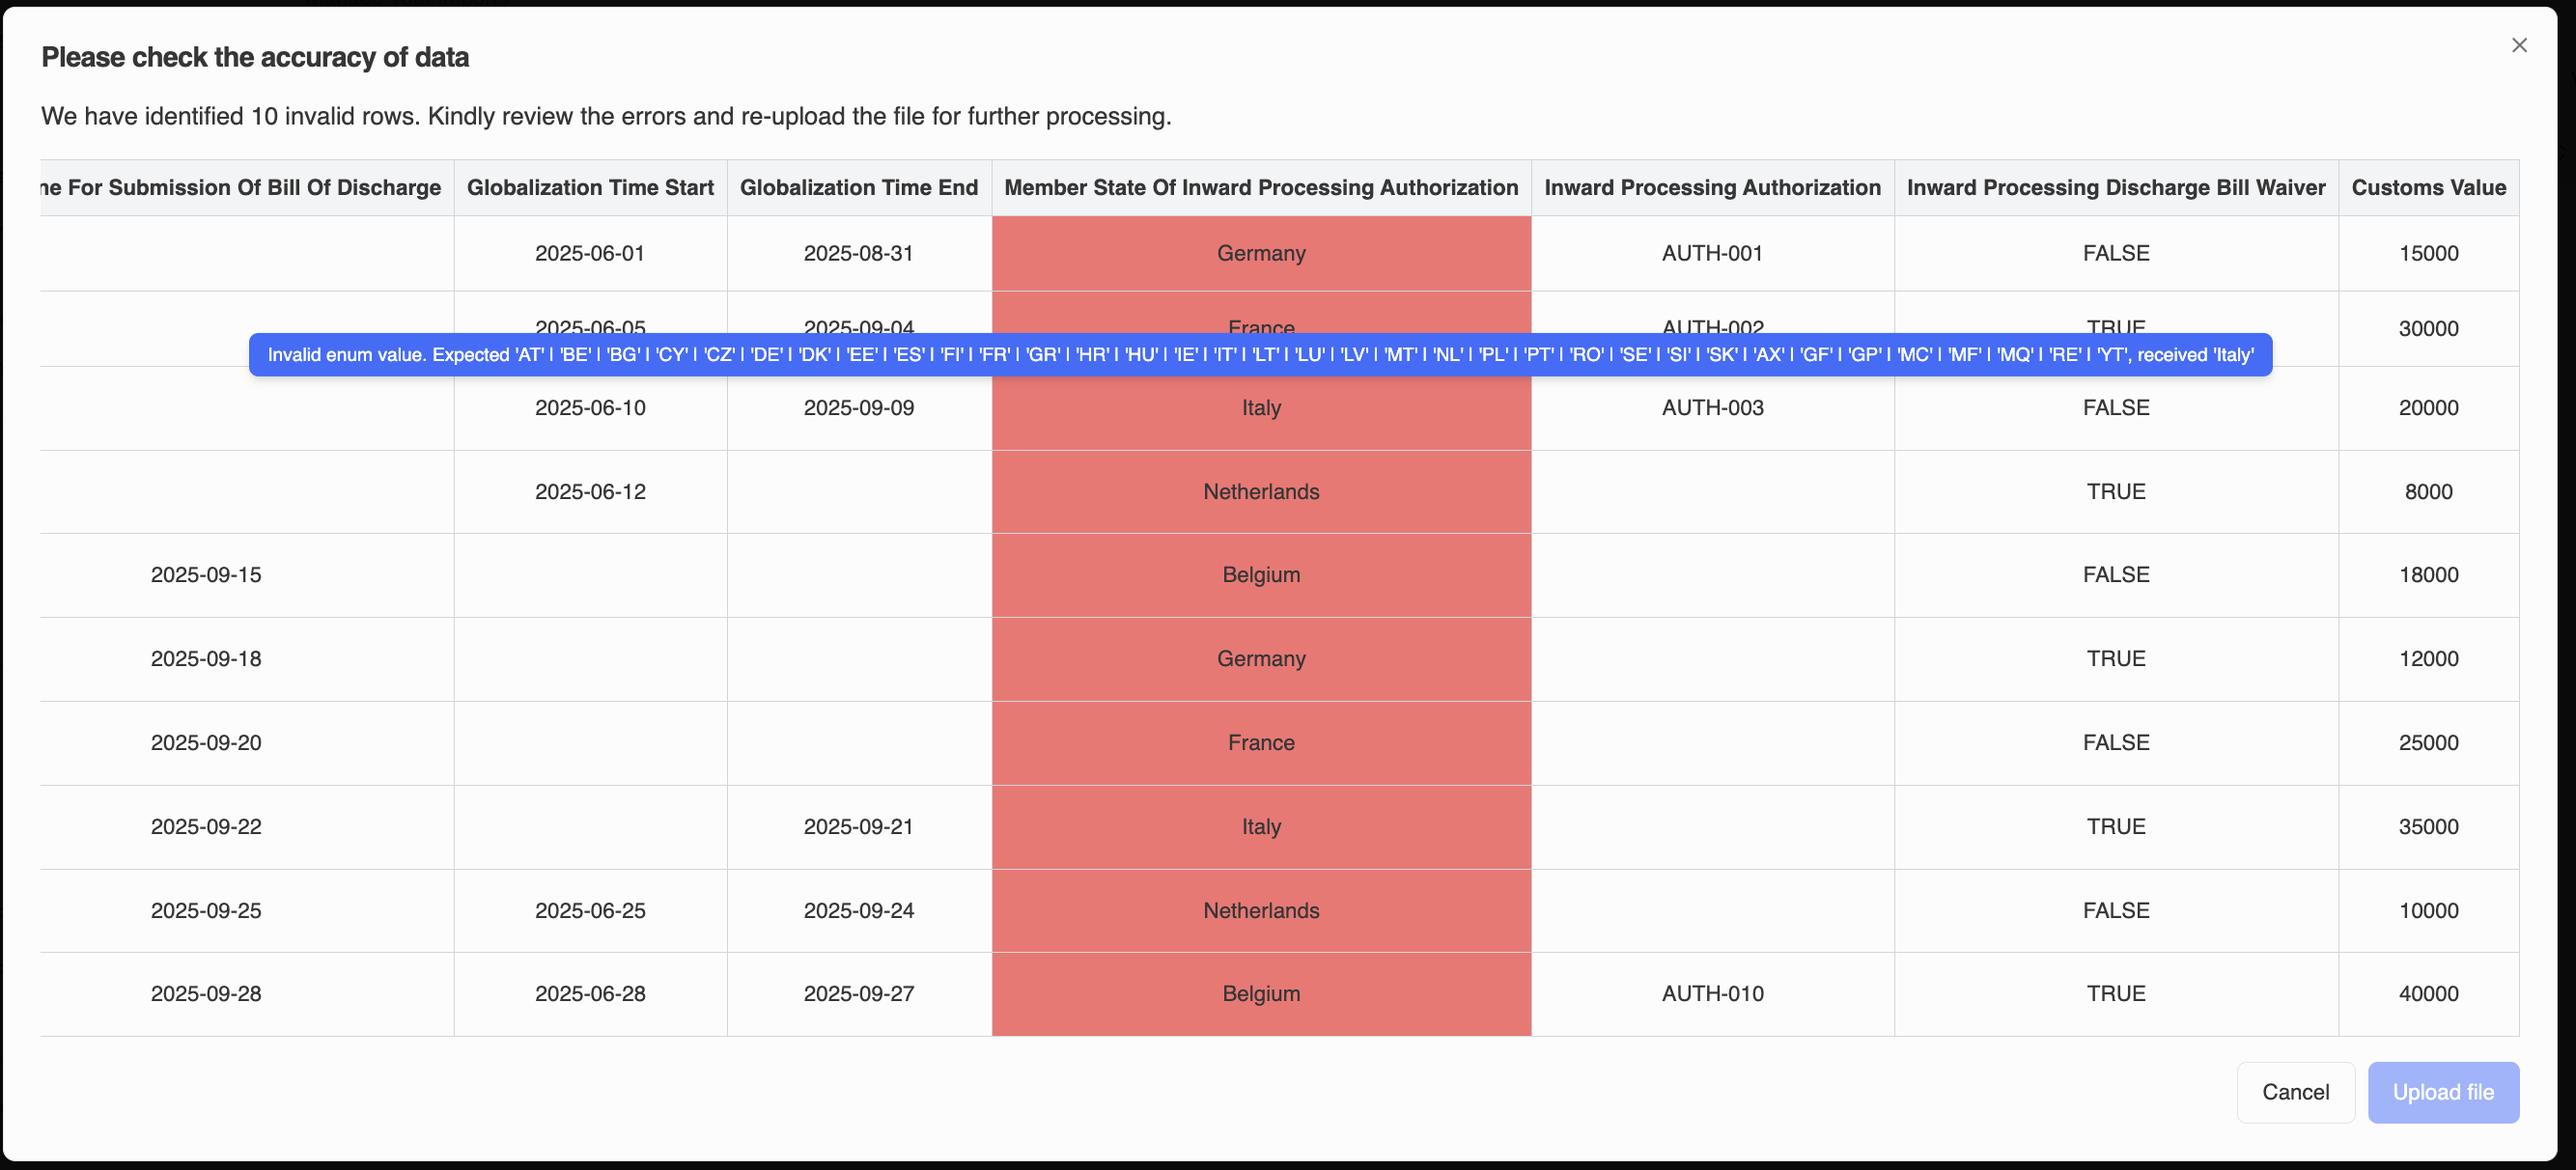Click the 2025-06-12 start date cell
Viewport: 2576px width, 1170px height.
click(590, 492)
